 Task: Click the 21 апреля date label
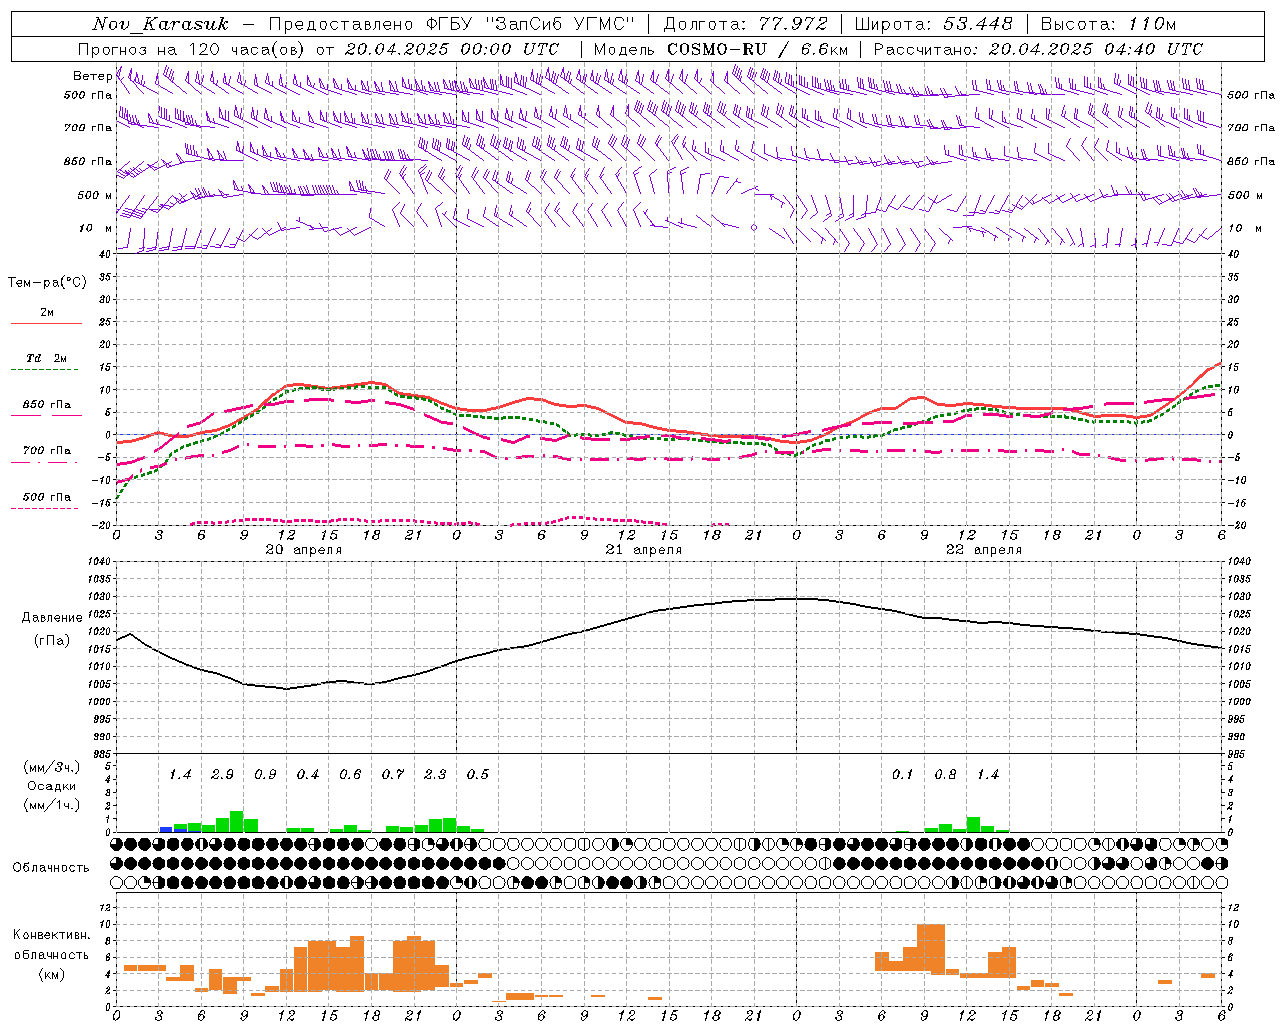tap(643, 550)
